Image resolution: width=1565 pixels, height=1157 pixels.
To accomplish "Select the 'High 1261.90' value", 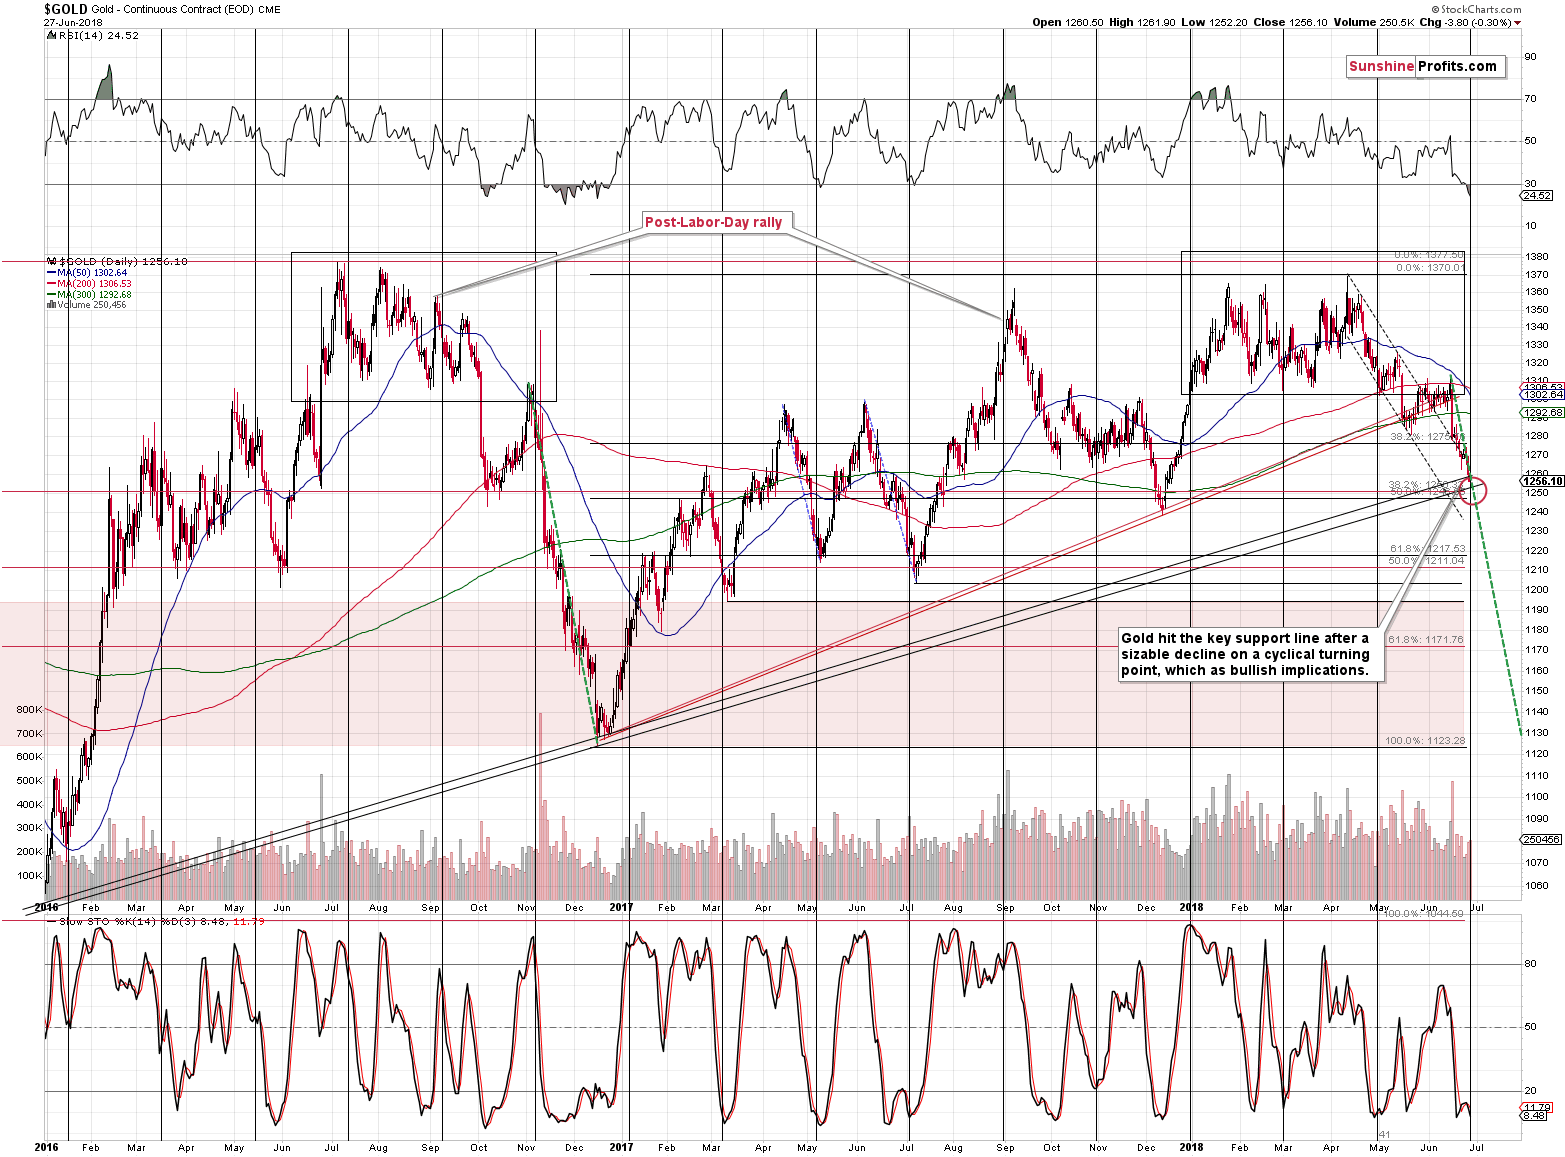I will (x=1143, y=22).
